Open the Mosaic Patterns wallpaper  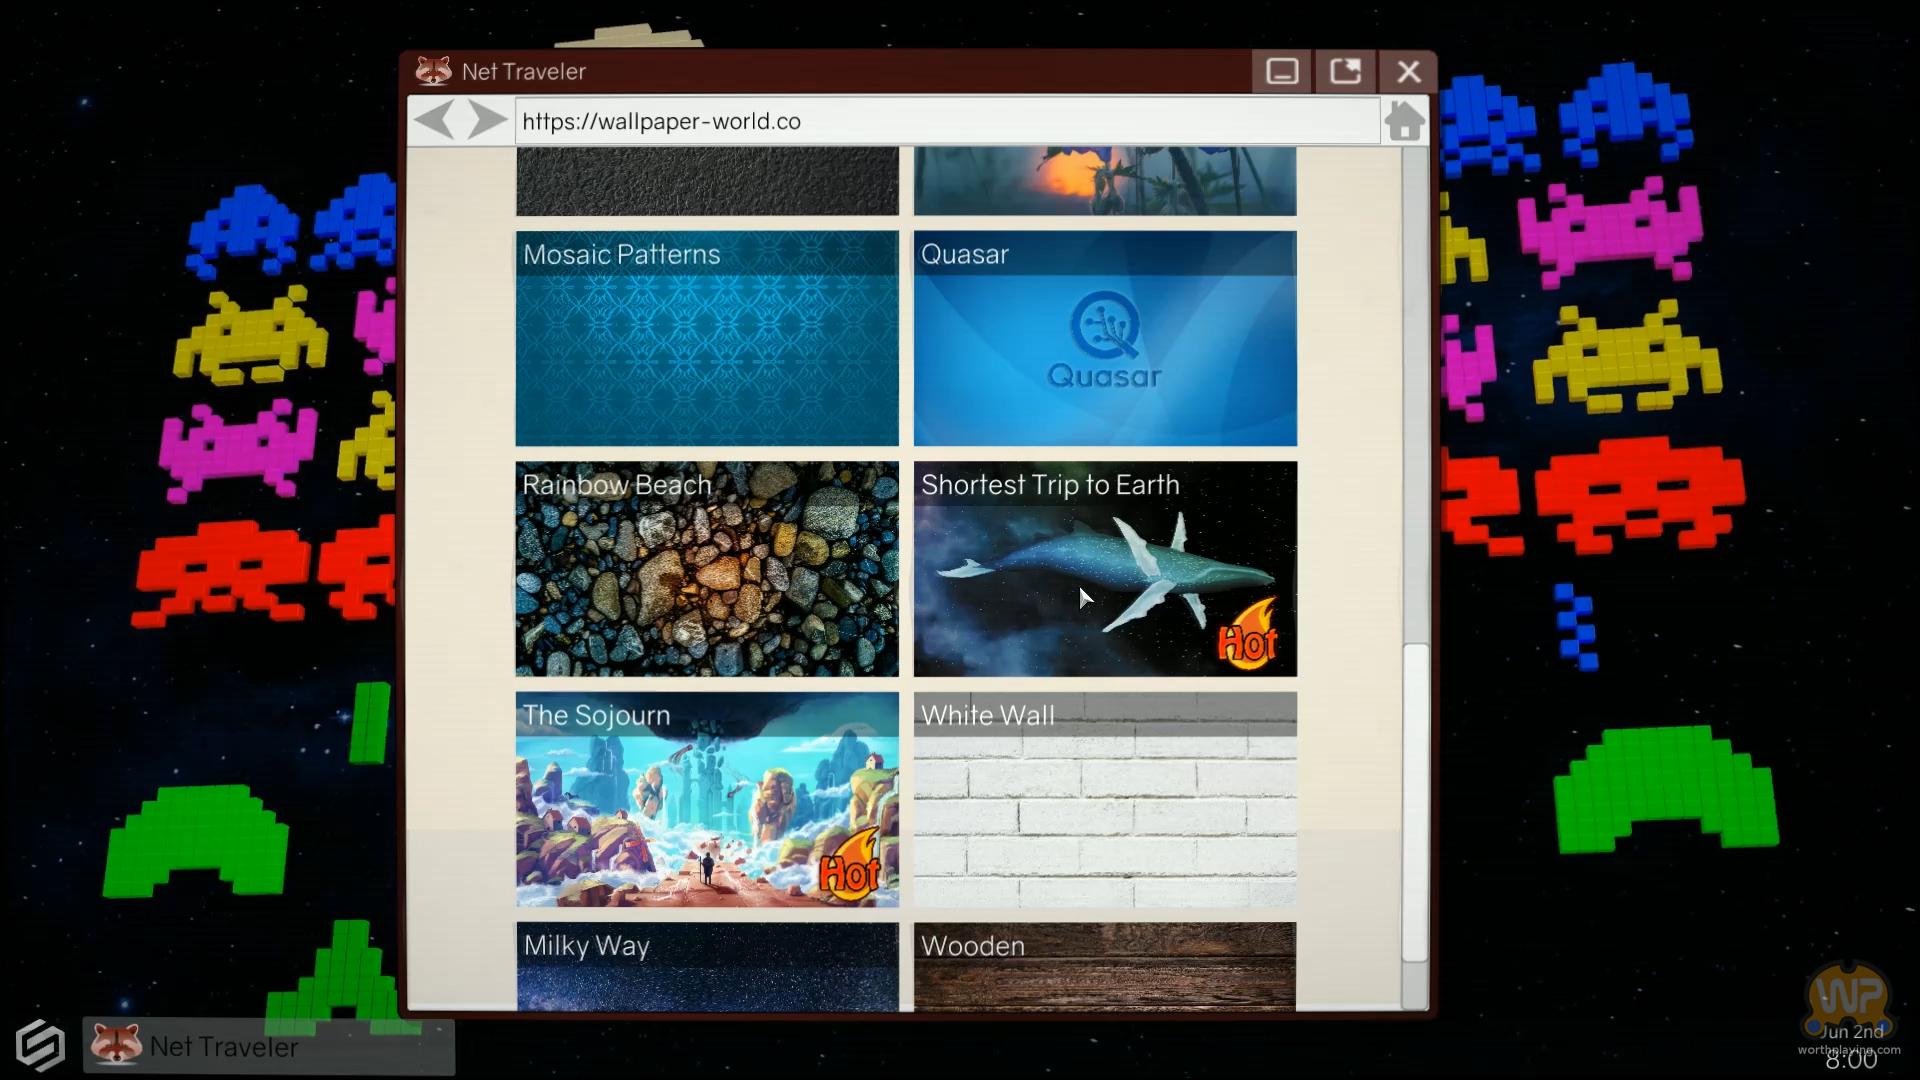coord(707,340)
